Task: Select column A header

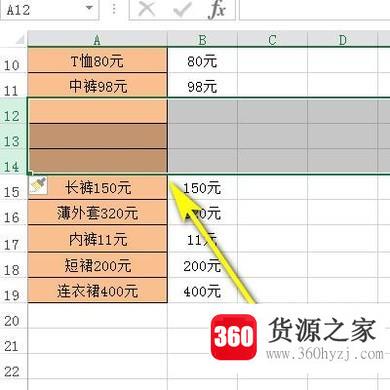Action: [97, 39]
